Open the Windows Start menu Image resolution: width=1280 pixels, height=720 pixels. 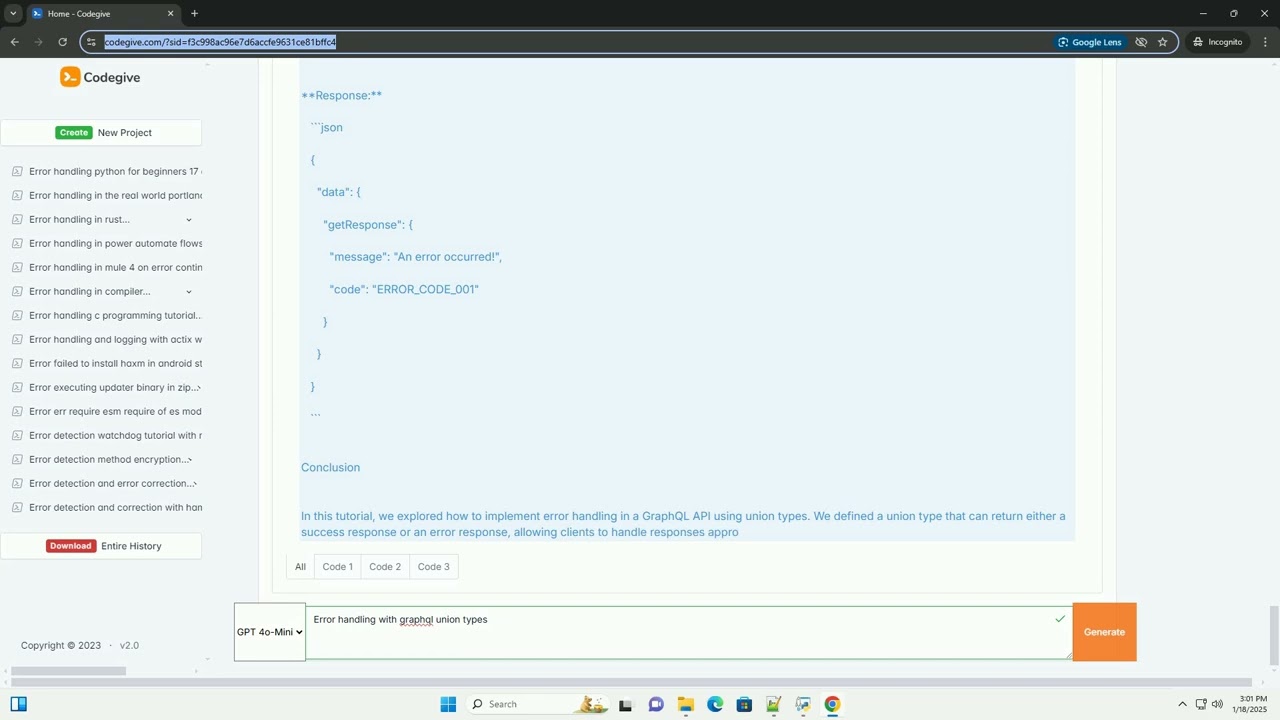pos(448,704)
